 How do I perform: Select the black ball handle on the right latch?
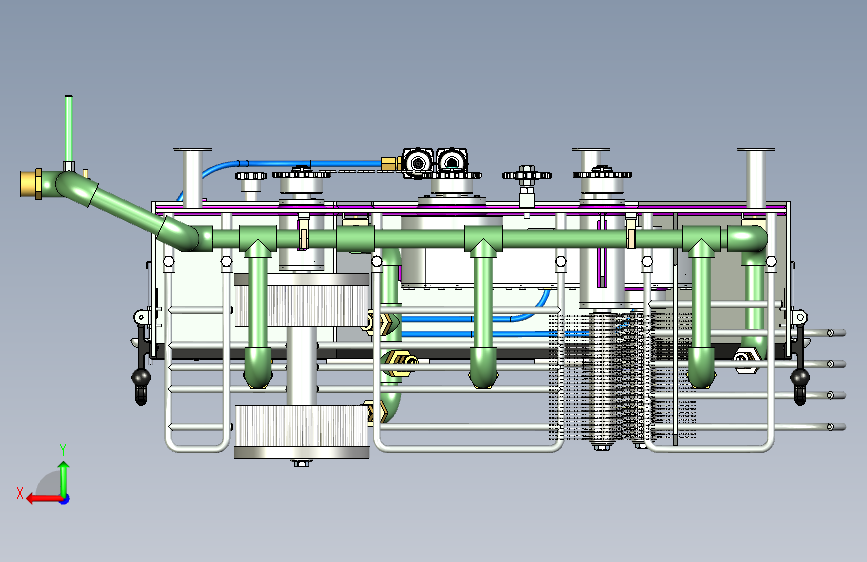(x=800, y=378)
